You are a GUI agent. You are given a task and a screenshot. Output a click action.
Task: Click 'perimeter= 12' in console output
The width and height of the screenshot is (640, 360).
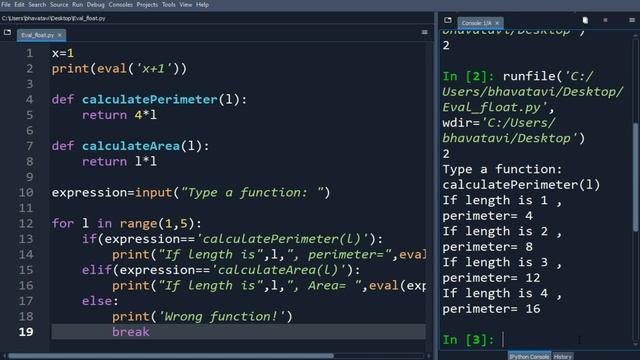(x=491, y=278)
